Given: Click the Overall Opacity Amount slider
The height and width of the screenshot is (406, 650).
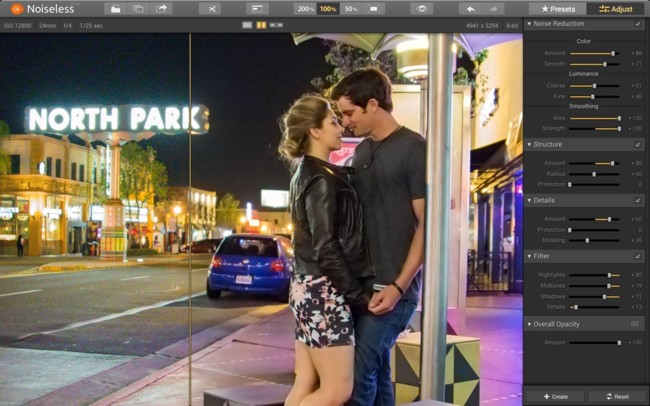Looking at the screenshot, I should (x=594, y=343).
